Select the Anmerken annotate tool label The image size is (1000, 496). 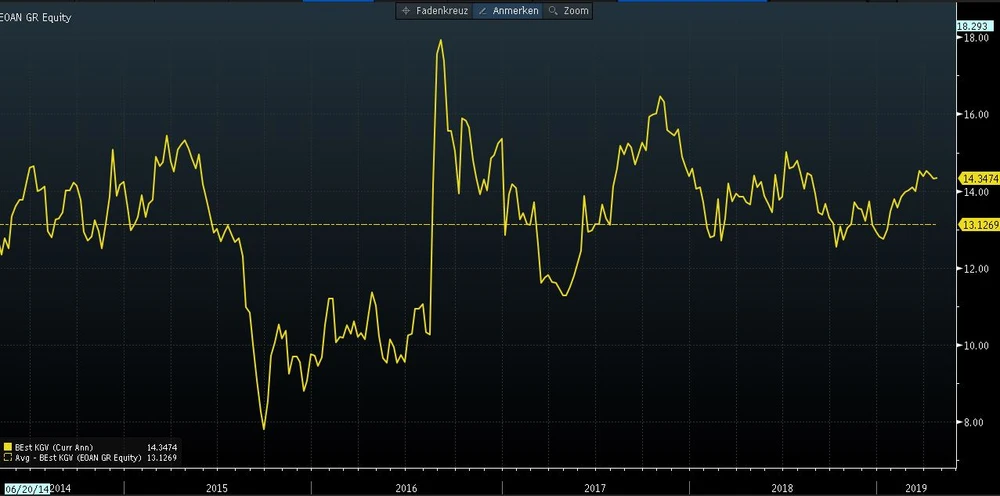coord(516,11)
